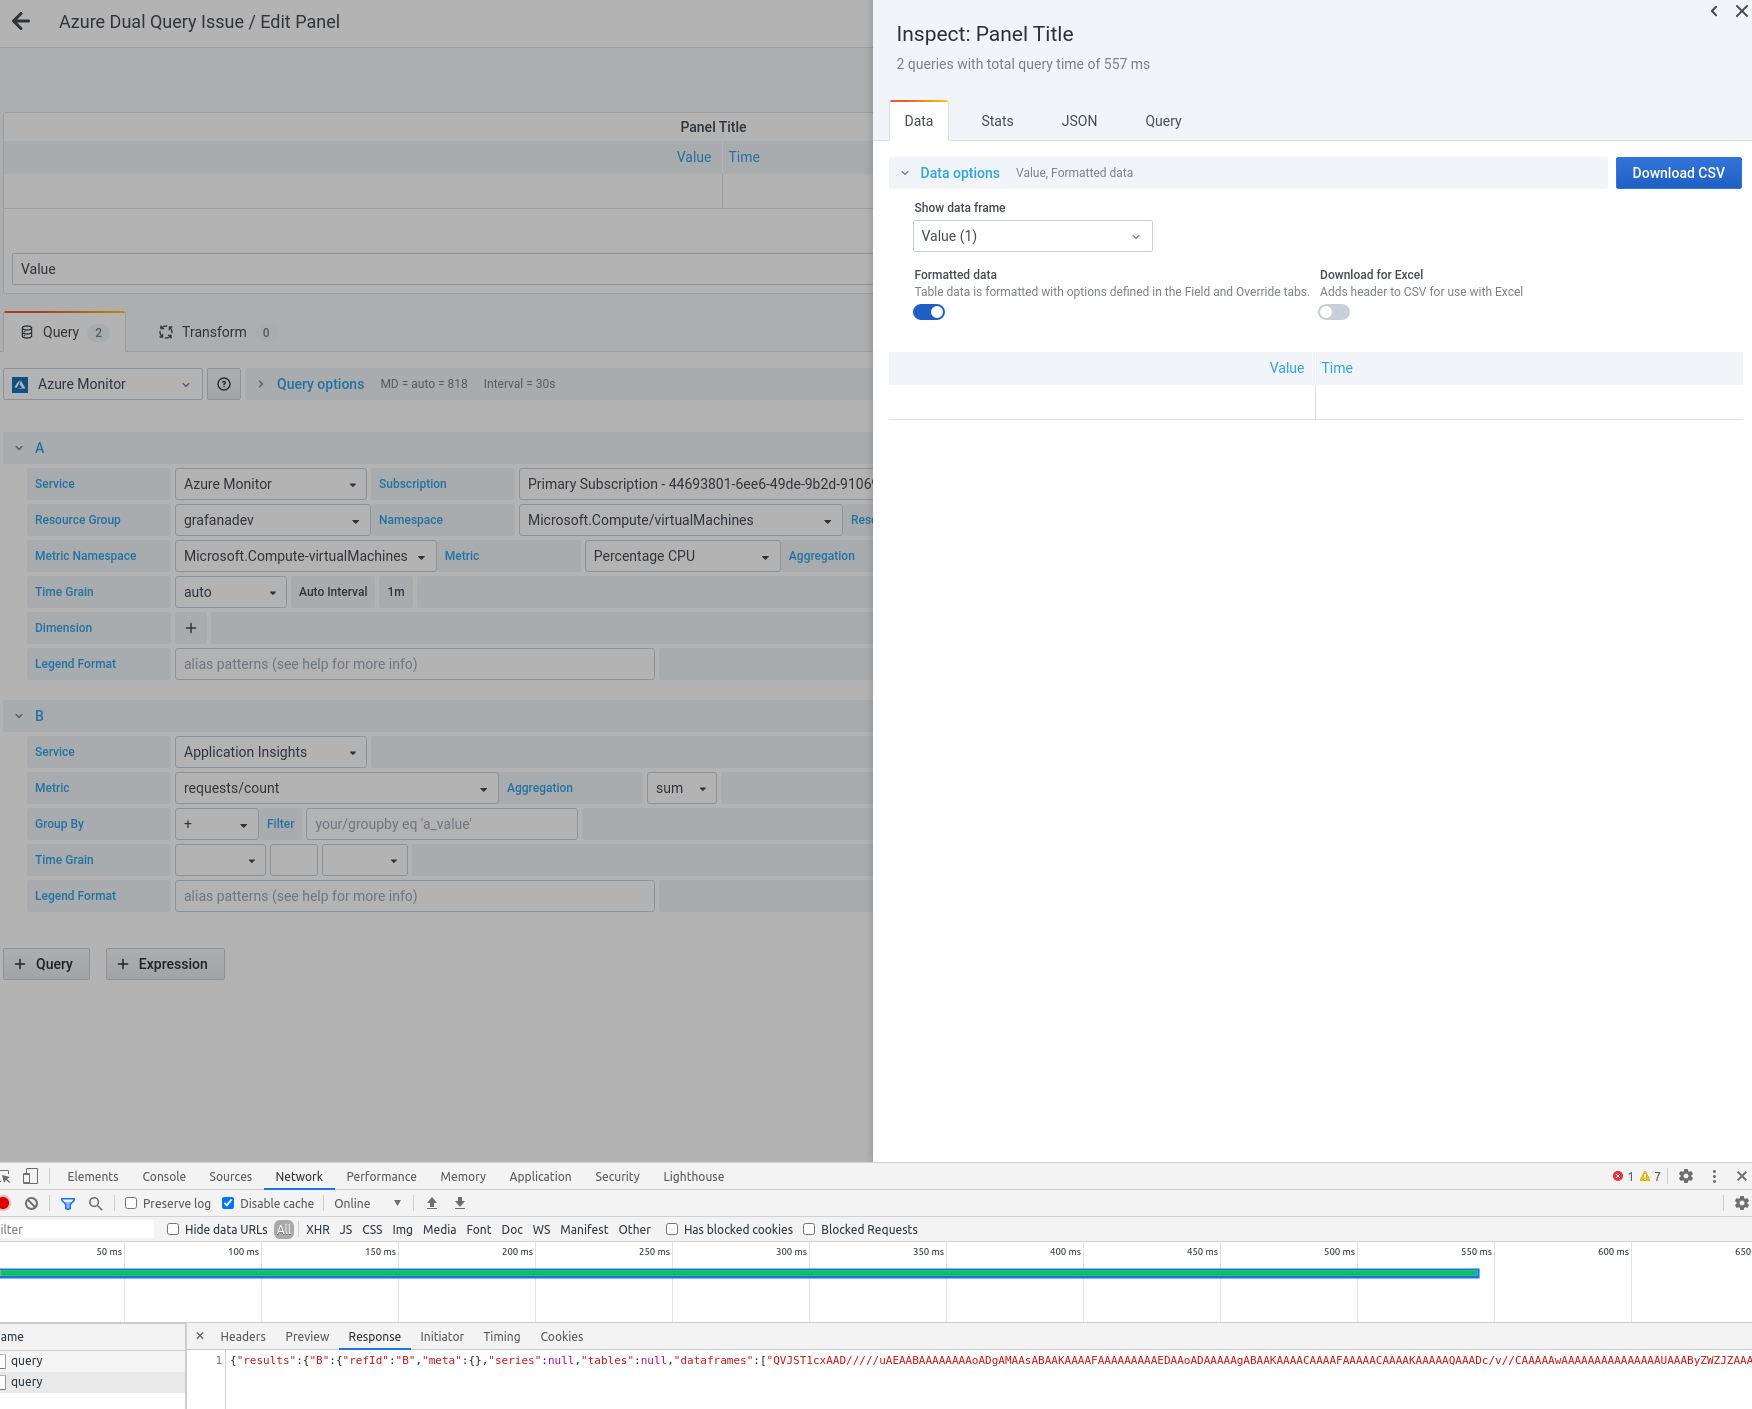Clear the network log using the block icon
This screenshot has height=1409, width=1752.
(31, 1203)
